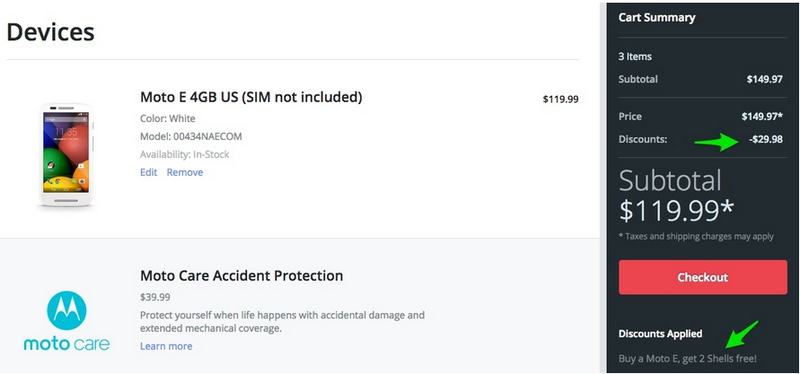Click the large Subtotal $119.99 amount
Image resolution: width=800 pixels, height=374 pixels.
[677, 210]
